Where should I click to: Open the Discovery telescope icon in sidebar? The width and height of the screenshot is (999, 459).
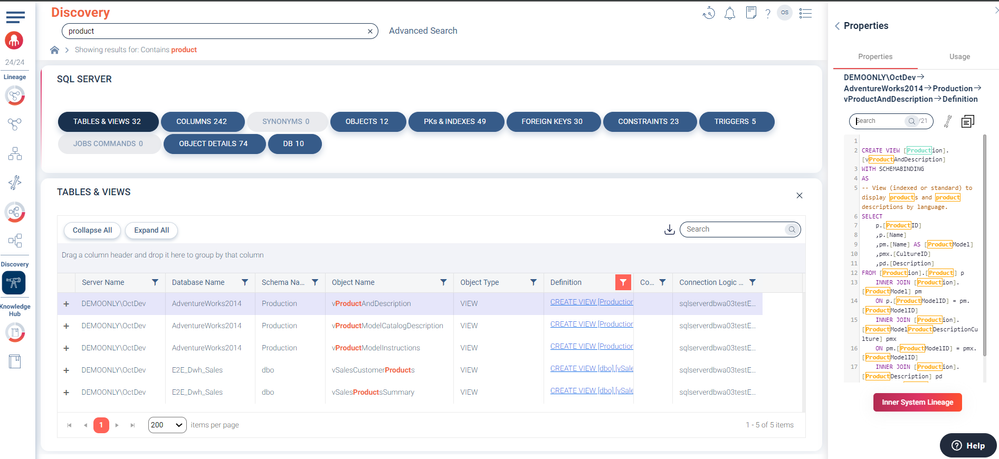(x=15, y=283)
